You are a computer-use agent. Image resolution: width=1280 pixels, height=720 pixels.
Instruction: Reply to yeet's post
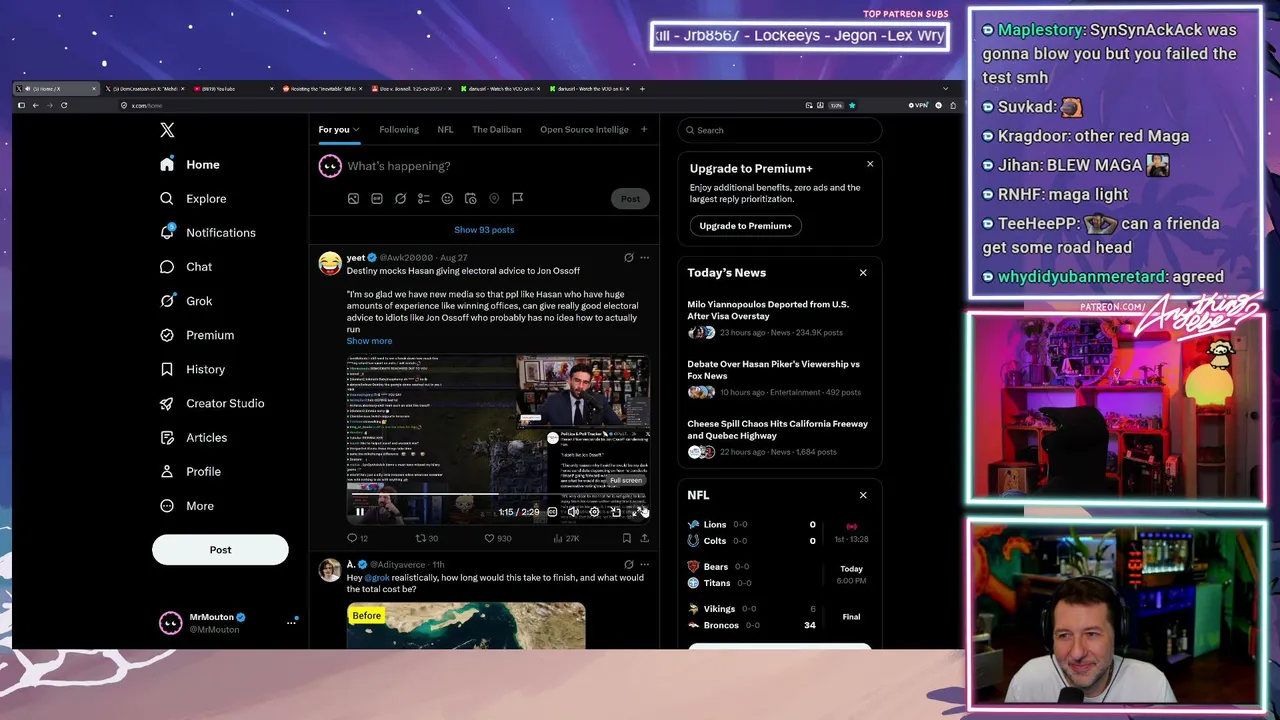(x=357, y=538)
